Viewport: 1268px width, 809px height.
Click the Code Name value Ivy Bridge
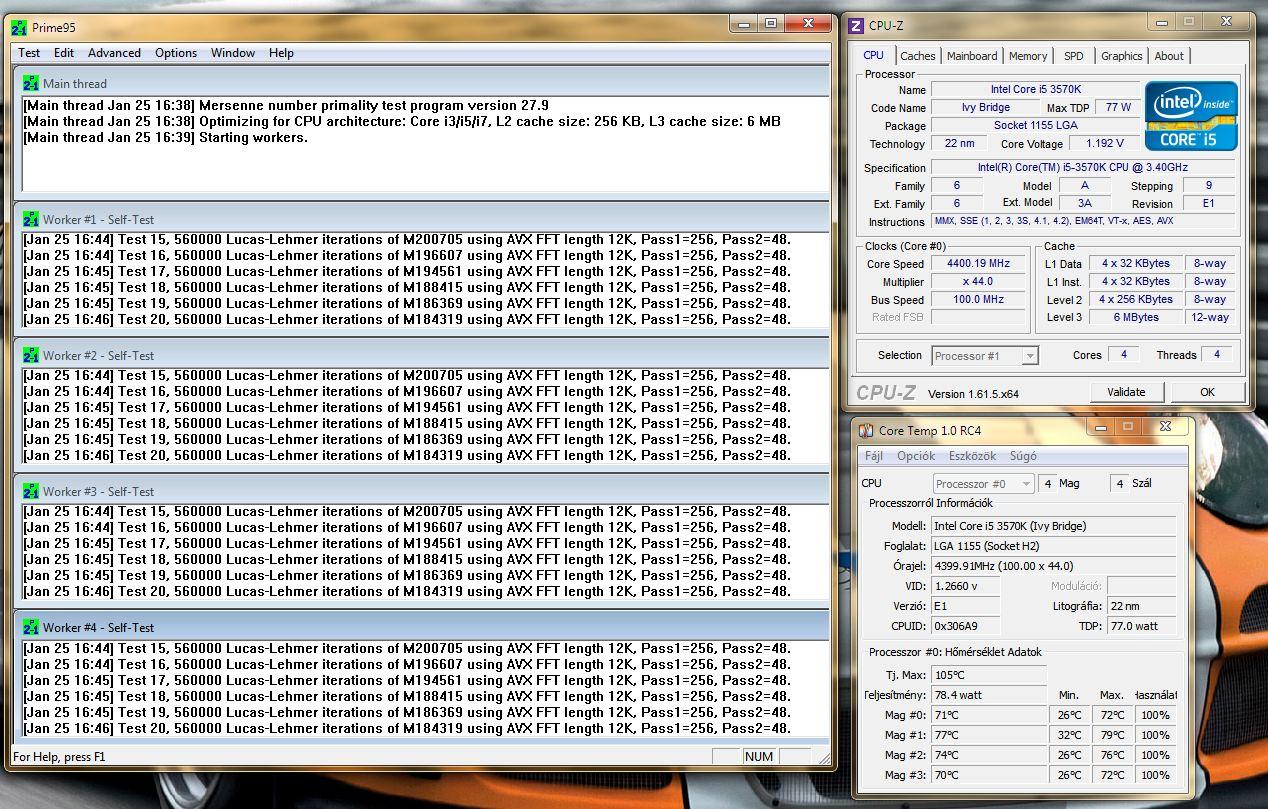click(x=985, y=108)
